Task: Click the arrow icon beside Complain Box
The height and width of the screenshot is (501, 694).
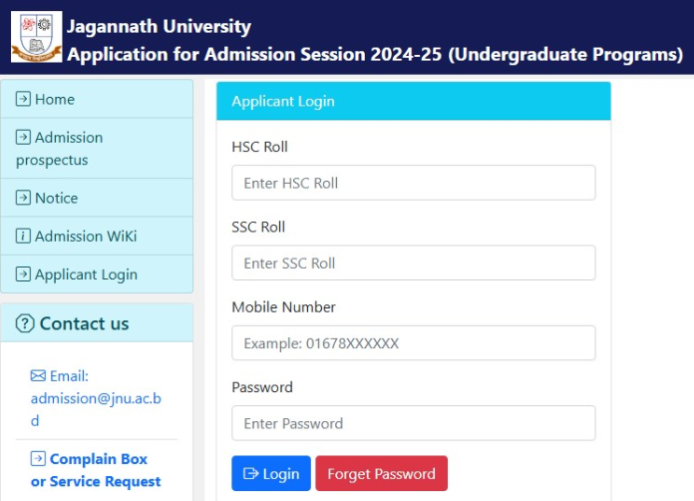Action: pos(38,459)
